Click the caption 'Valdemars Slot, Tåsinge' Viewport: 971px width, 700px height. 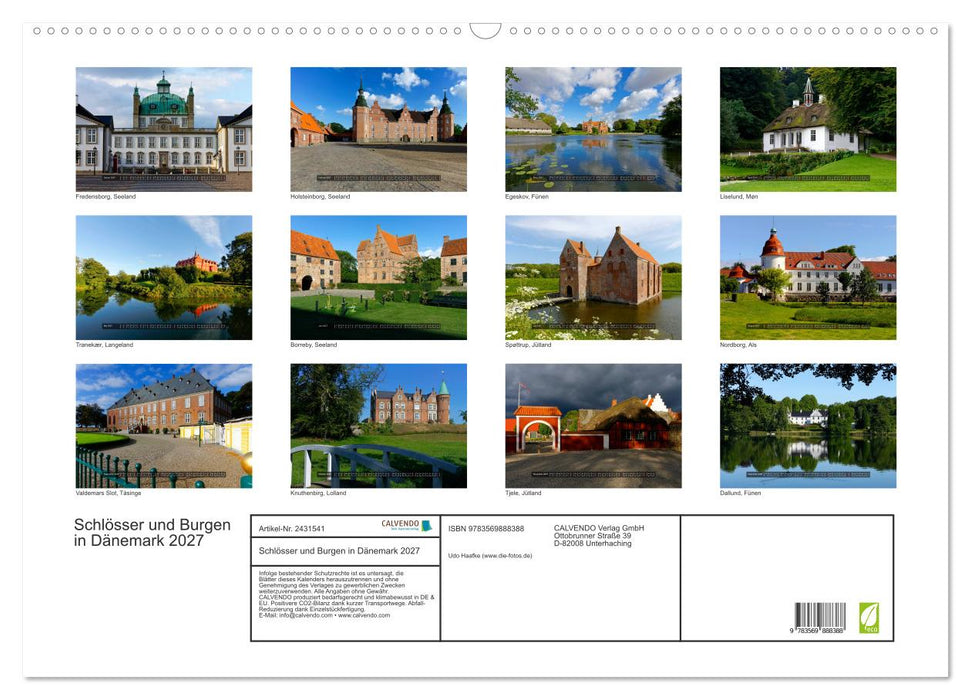tap(108, 493)
